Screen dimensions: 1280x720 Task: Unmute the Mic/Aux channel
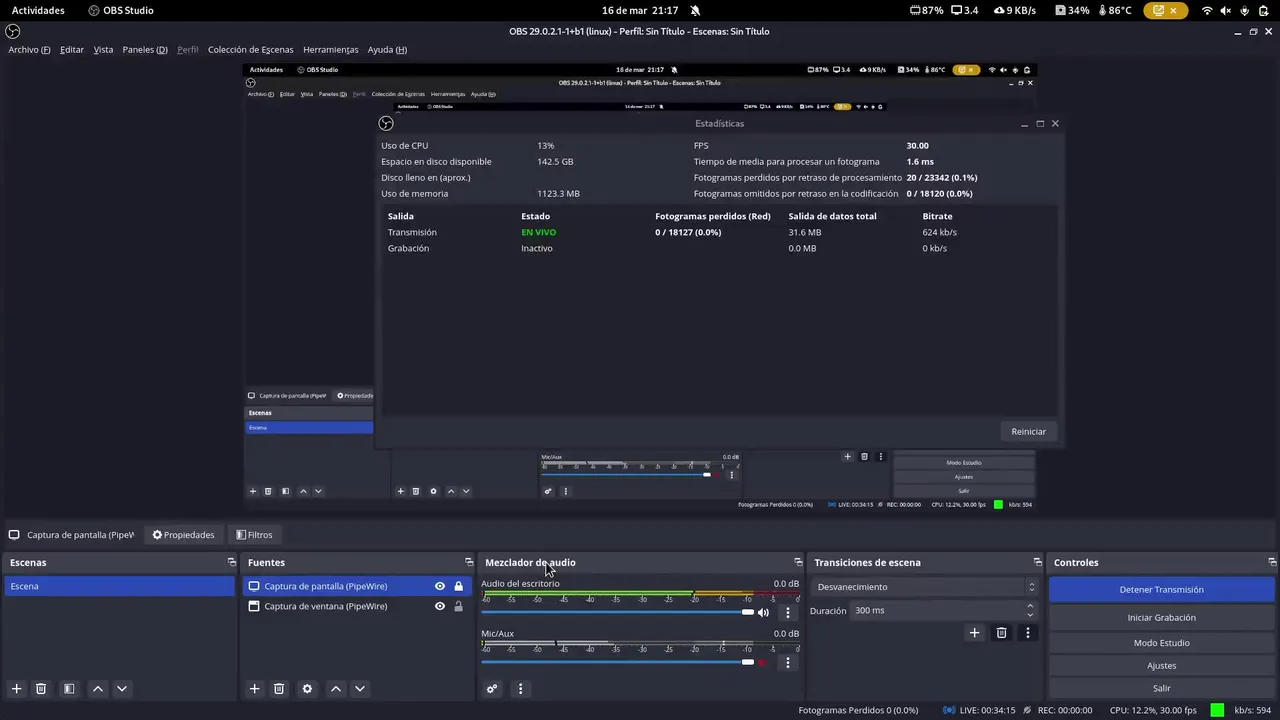click(x=764, y=662)
